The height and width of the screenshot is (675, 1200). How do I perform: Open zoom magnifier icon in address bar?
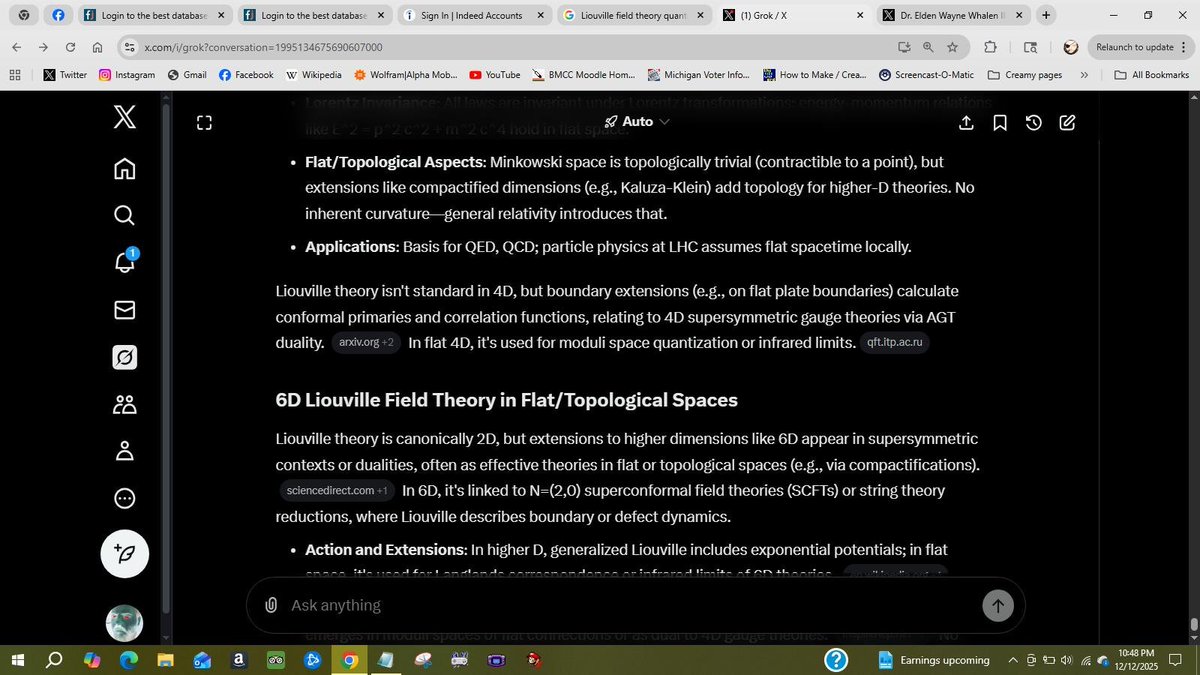(x=928, y=47)
